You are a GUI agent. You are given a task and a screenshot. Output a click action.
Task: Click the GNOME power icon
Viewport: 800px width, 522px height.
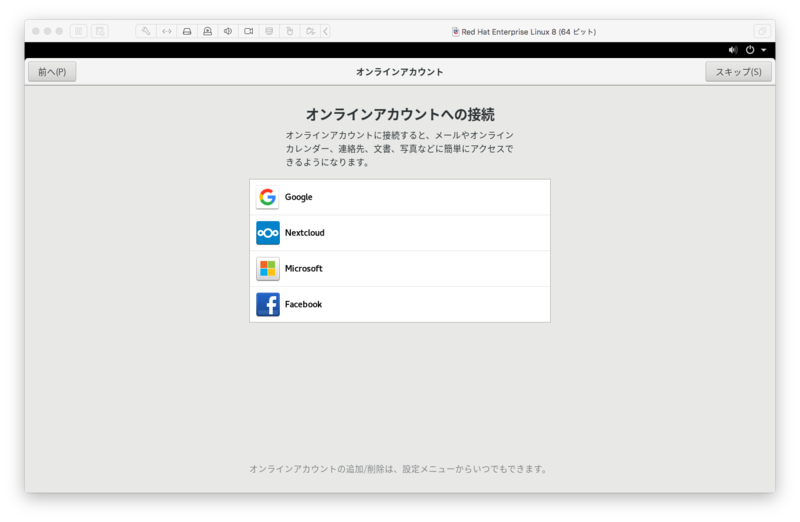pos(750,50)
